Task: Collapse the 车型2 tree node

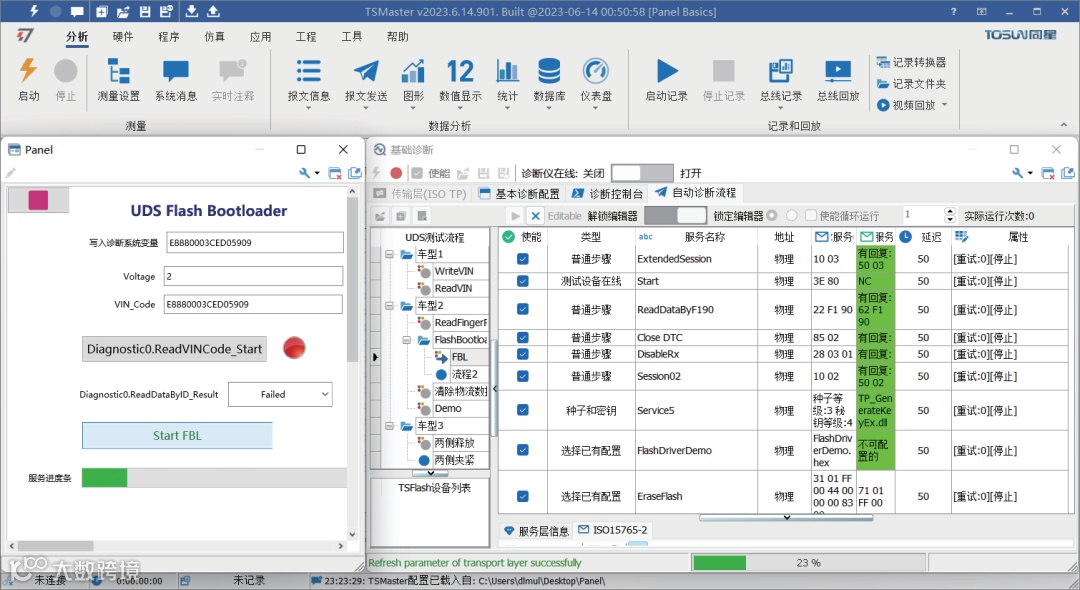Action: pos(389,306)
